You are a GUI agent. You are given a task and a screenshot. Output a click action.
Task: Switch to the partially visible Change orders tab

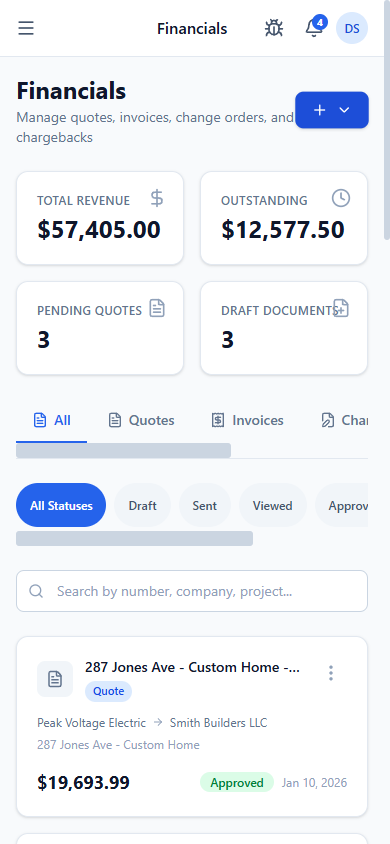tap(344, 420)
